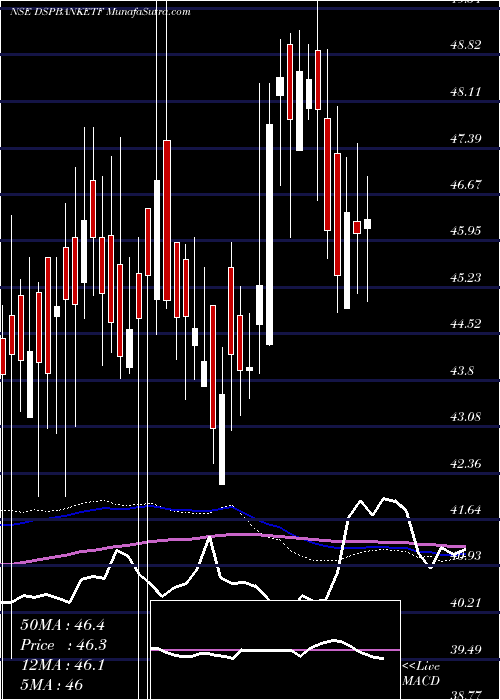
Task: Click the 12MA : 46.1 reading
Action: tap(62, 665)
